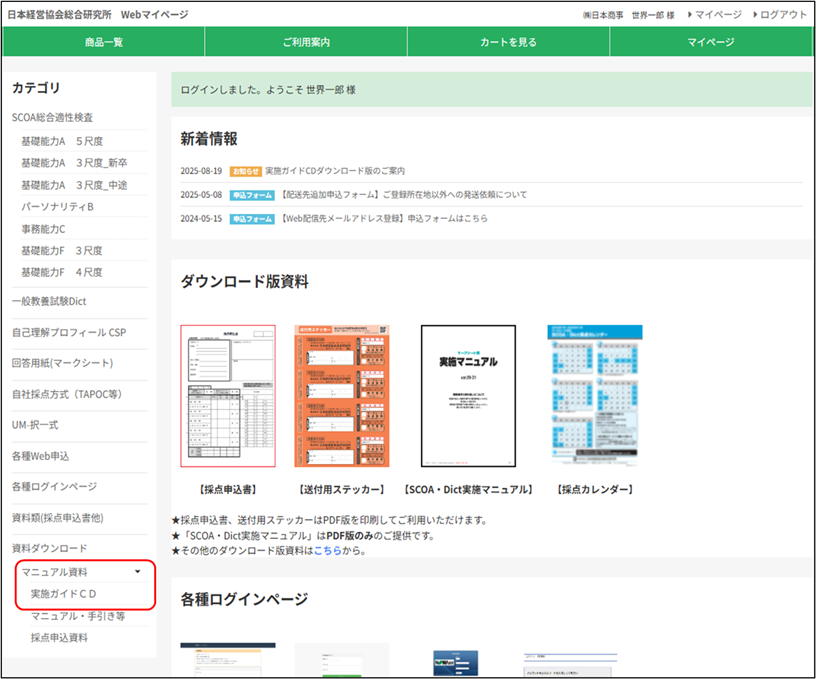Select パーソナリティB in the category list
Image resolution: width=816 pixels, height=679 pixels.
pos(57,206)
